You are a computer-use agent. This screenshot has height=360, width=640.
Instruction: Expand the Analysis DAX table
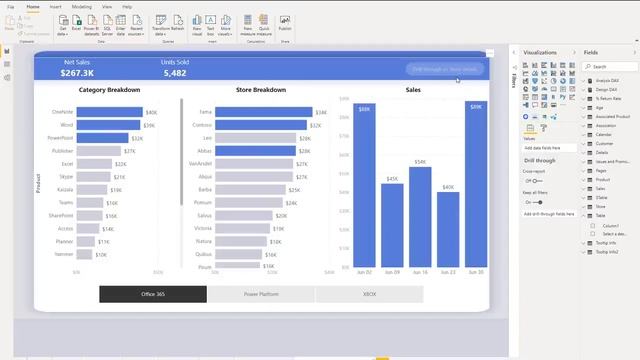(x=584, y=81)
